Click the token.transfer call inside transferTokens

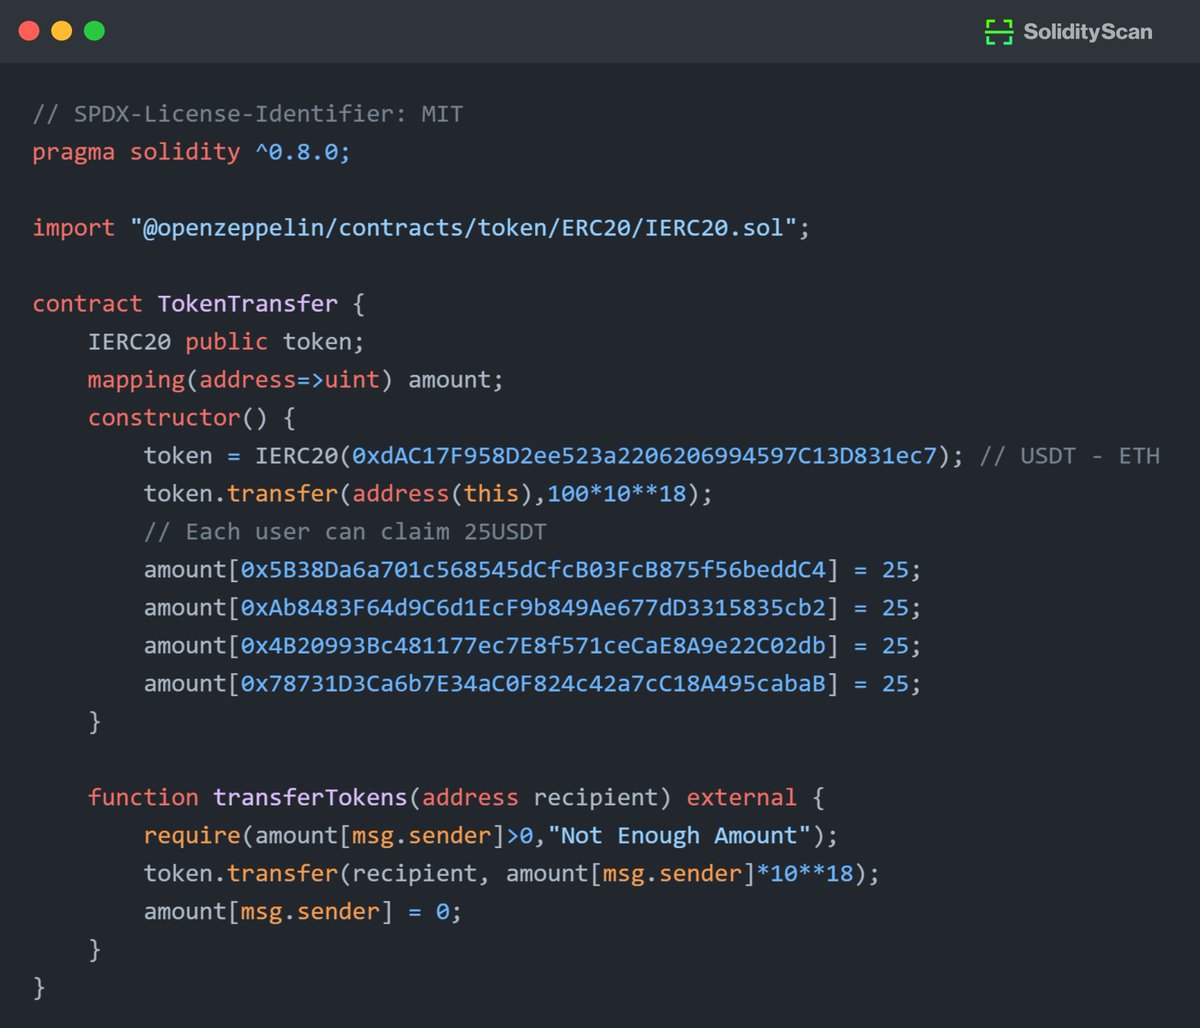tap(238, 873)
